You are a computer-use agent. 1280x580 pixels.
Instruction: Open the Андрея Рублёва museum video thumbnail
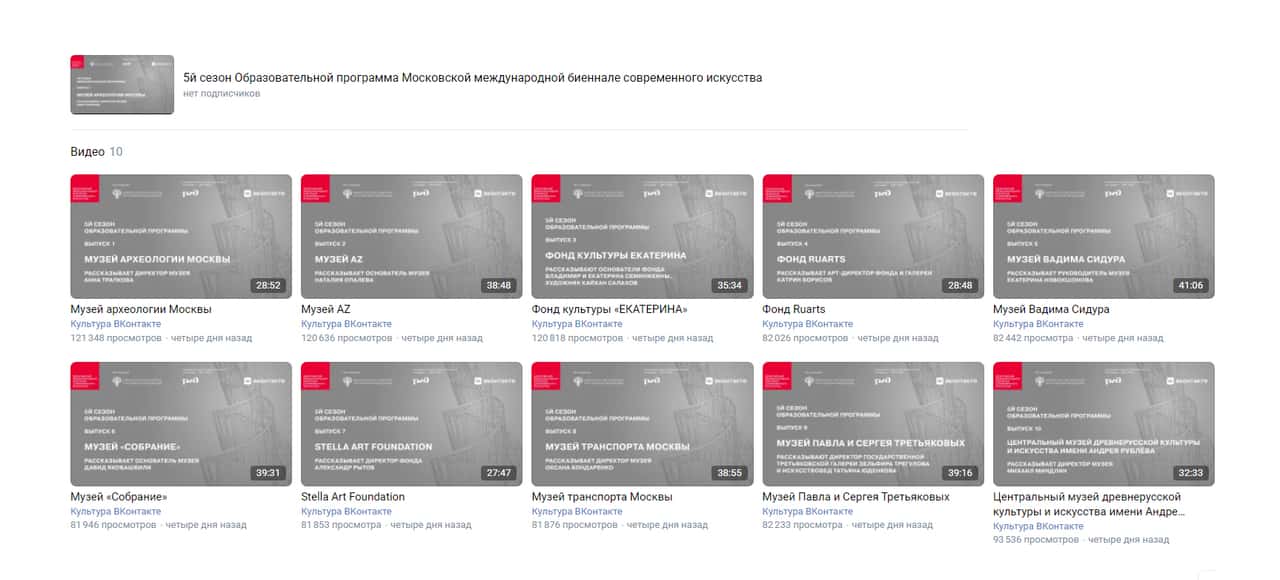coord(1103,424)
